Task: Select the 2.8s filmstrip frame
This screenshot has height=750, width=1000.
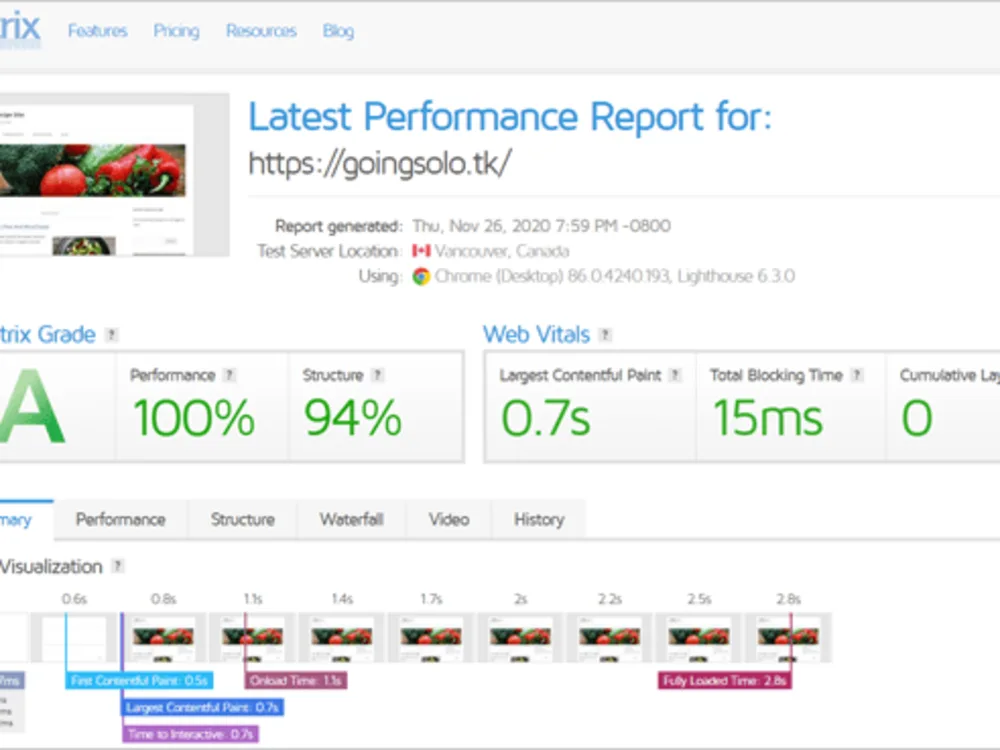Action: 788,638
